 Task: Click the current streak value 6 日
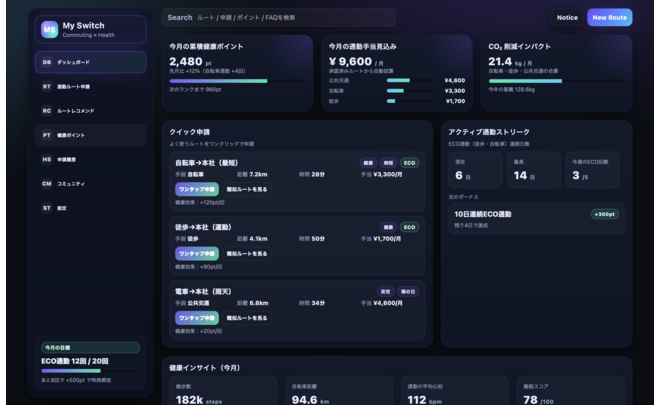[463, 176]
